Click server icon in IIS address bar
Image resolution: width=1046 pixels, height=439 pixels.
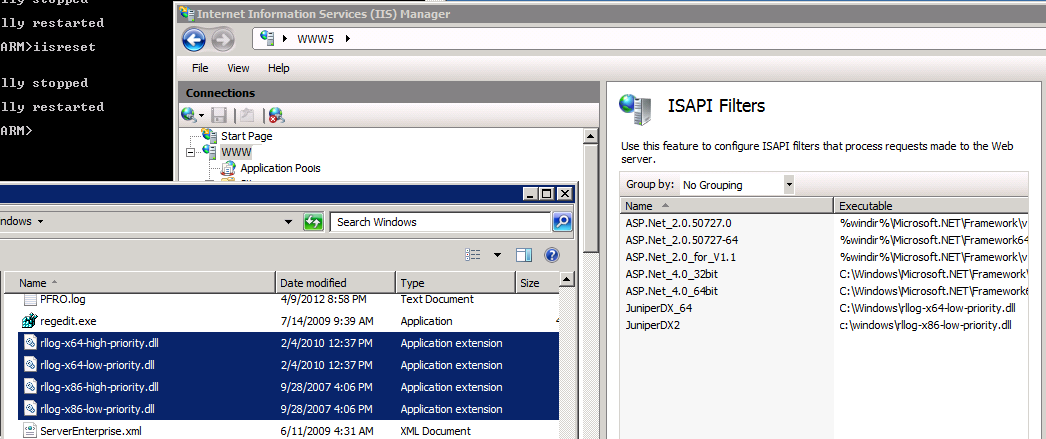[267, 38]
